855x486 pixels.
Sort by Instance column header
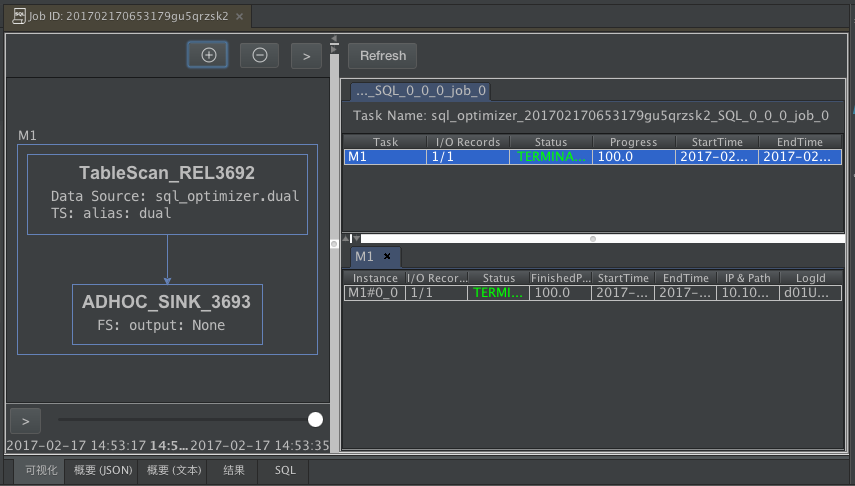click(x=375, y=278)
